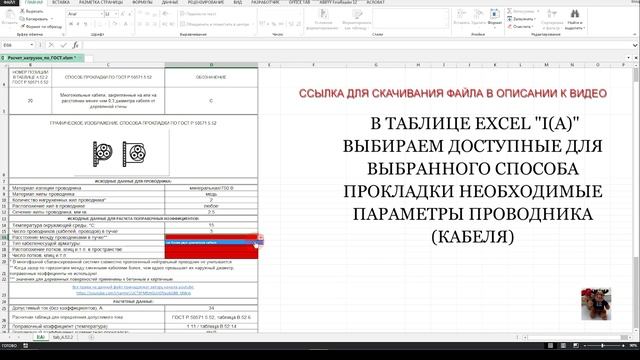Select the tab_A.52.2 sheet tab
The height and width of the screenshot is (360, 640).
[x=63, y=337]
